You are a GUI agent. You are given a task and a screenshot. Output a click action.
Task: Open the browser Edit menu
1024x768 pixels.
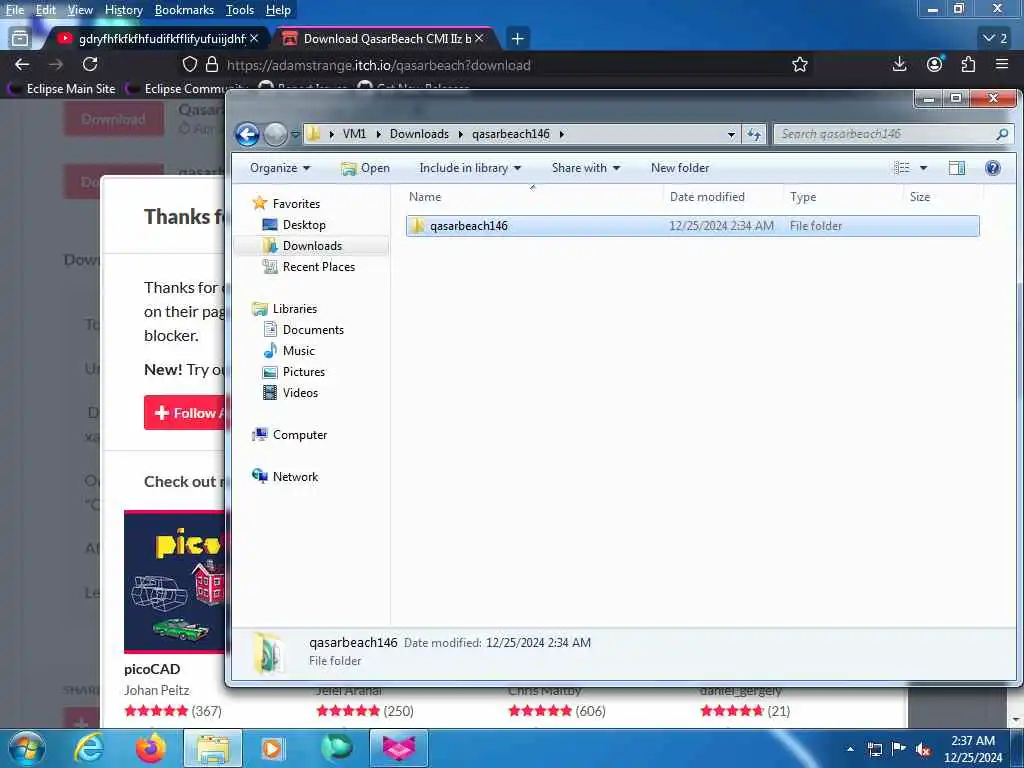[45, 10]
